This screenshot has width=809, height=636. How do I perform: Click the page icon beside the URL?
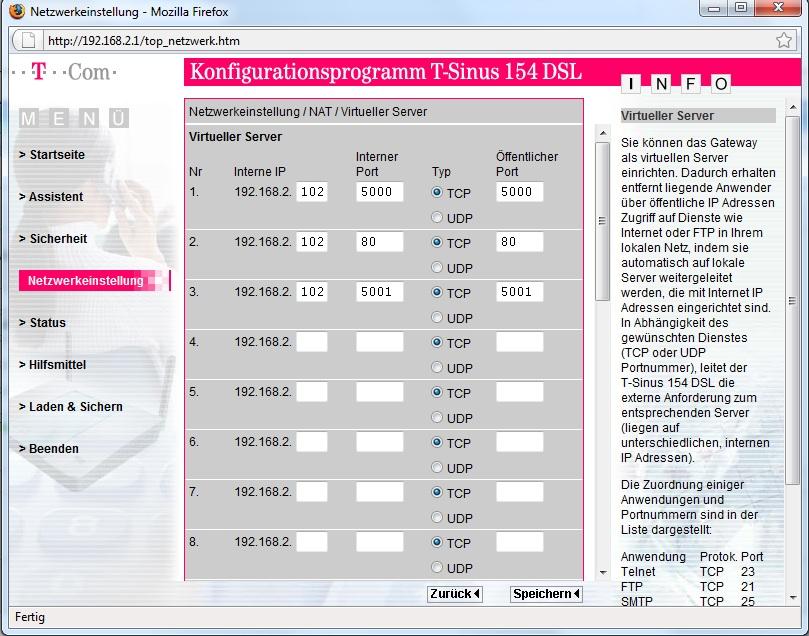(x=28, y=41)
